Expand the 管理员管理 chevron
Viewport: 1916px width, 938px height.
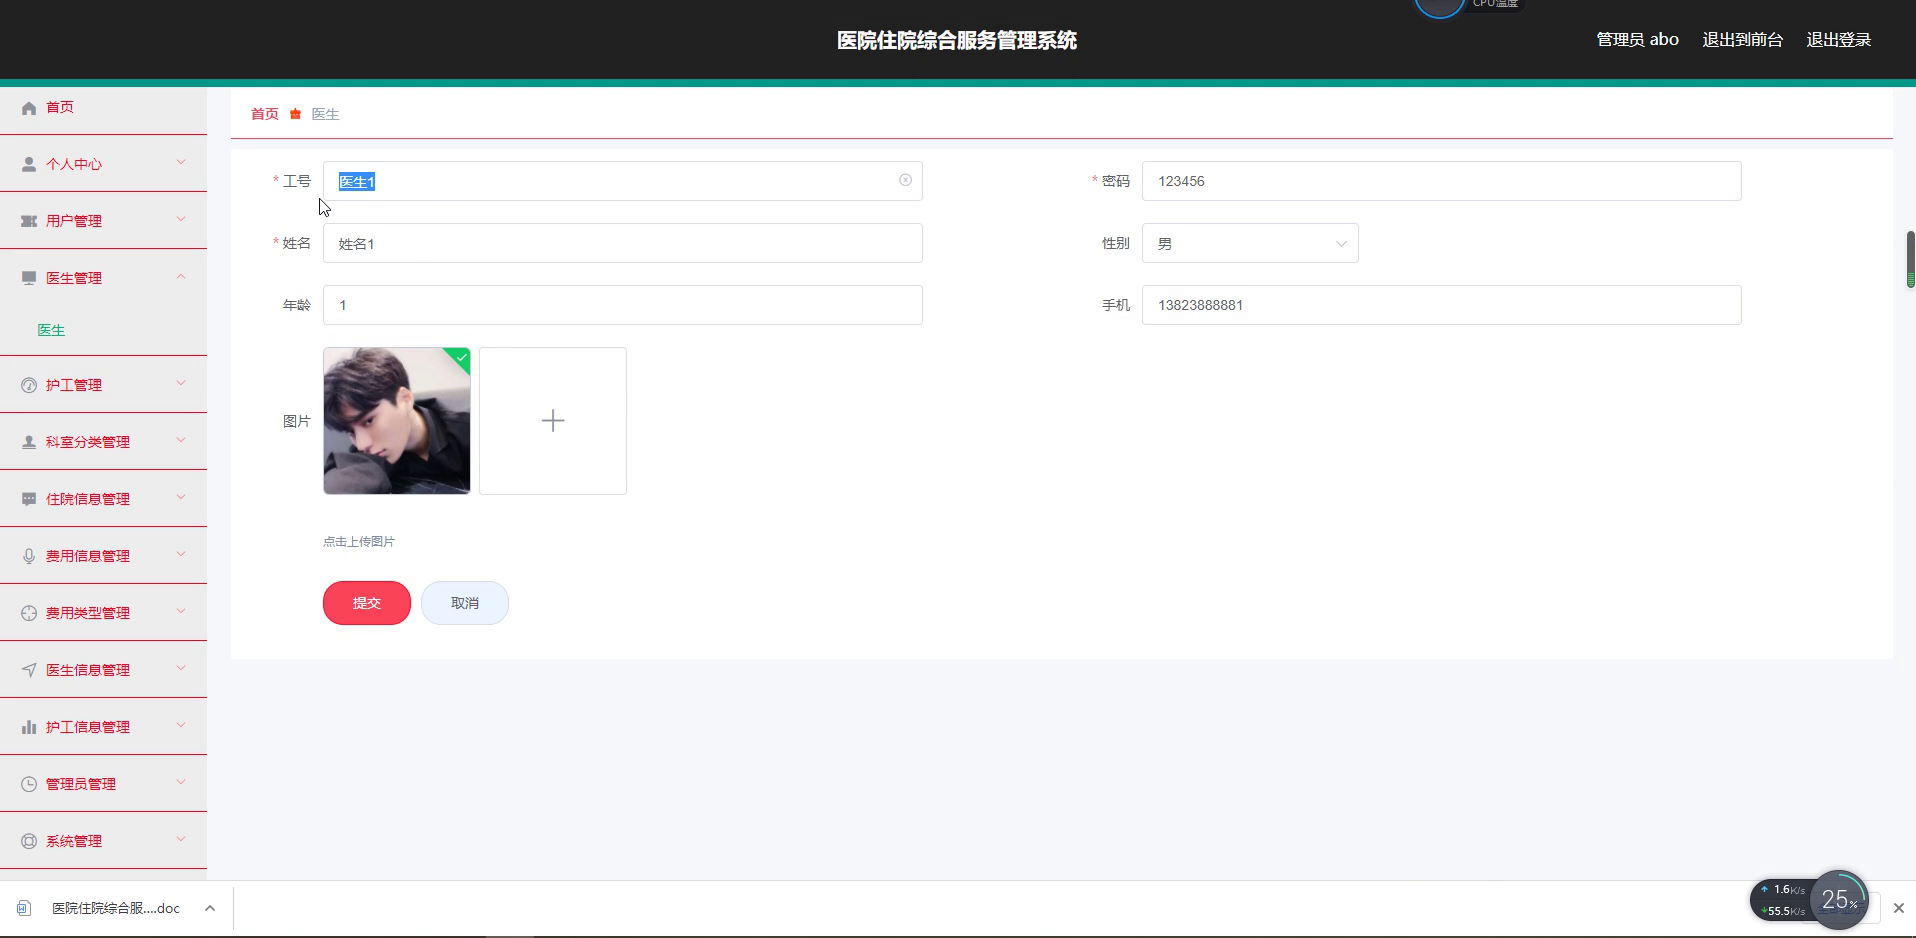181,782
